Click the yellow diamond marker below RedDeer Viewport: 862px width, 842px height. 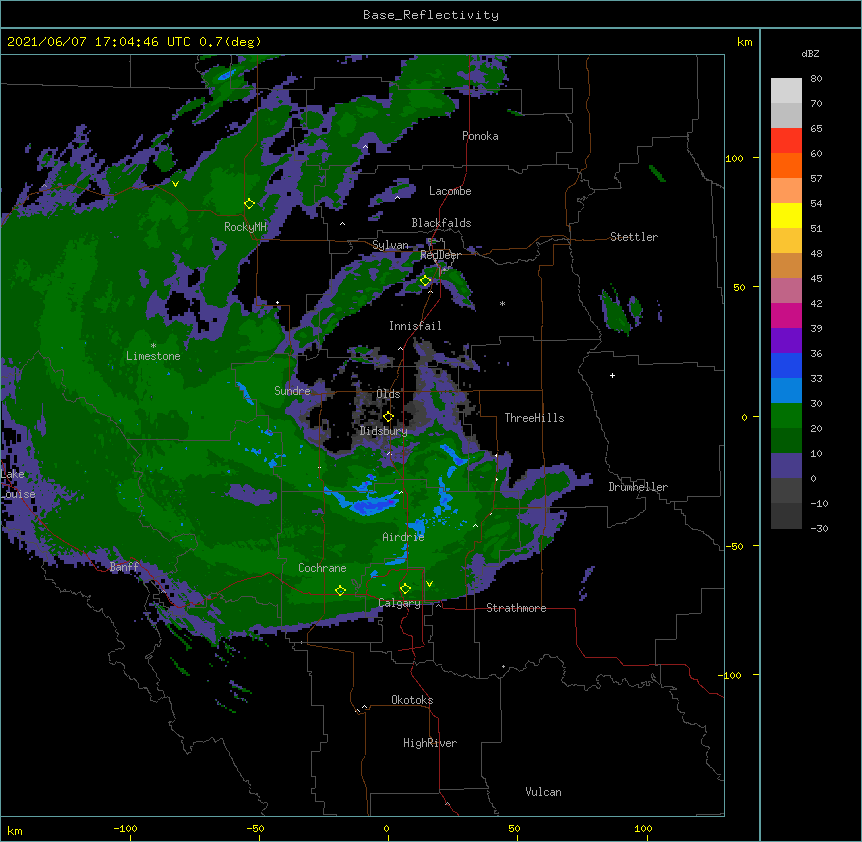click(425, 281)
